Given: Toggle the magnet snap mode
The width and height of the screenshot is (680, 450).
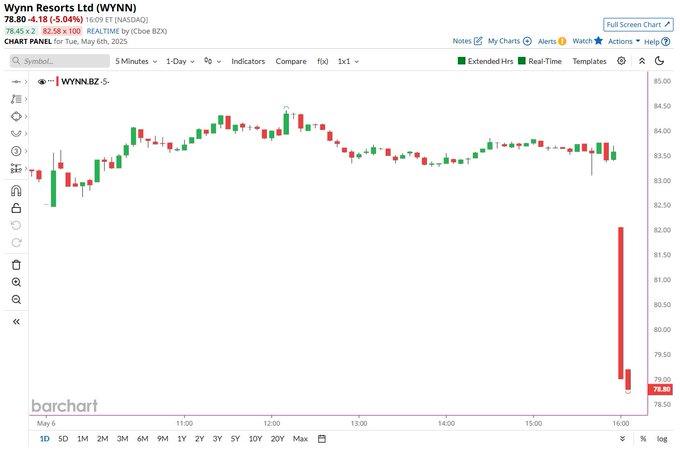Looking at the screenshot, I should pyautogui.click(x=16, y=191).
